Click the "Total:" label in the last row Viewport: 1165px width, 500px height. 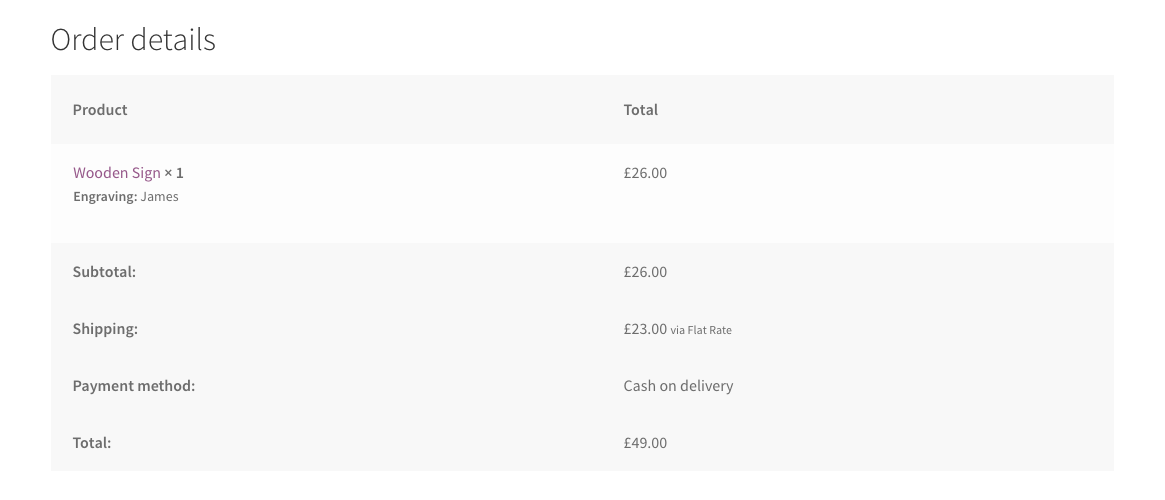click(92, 443)
